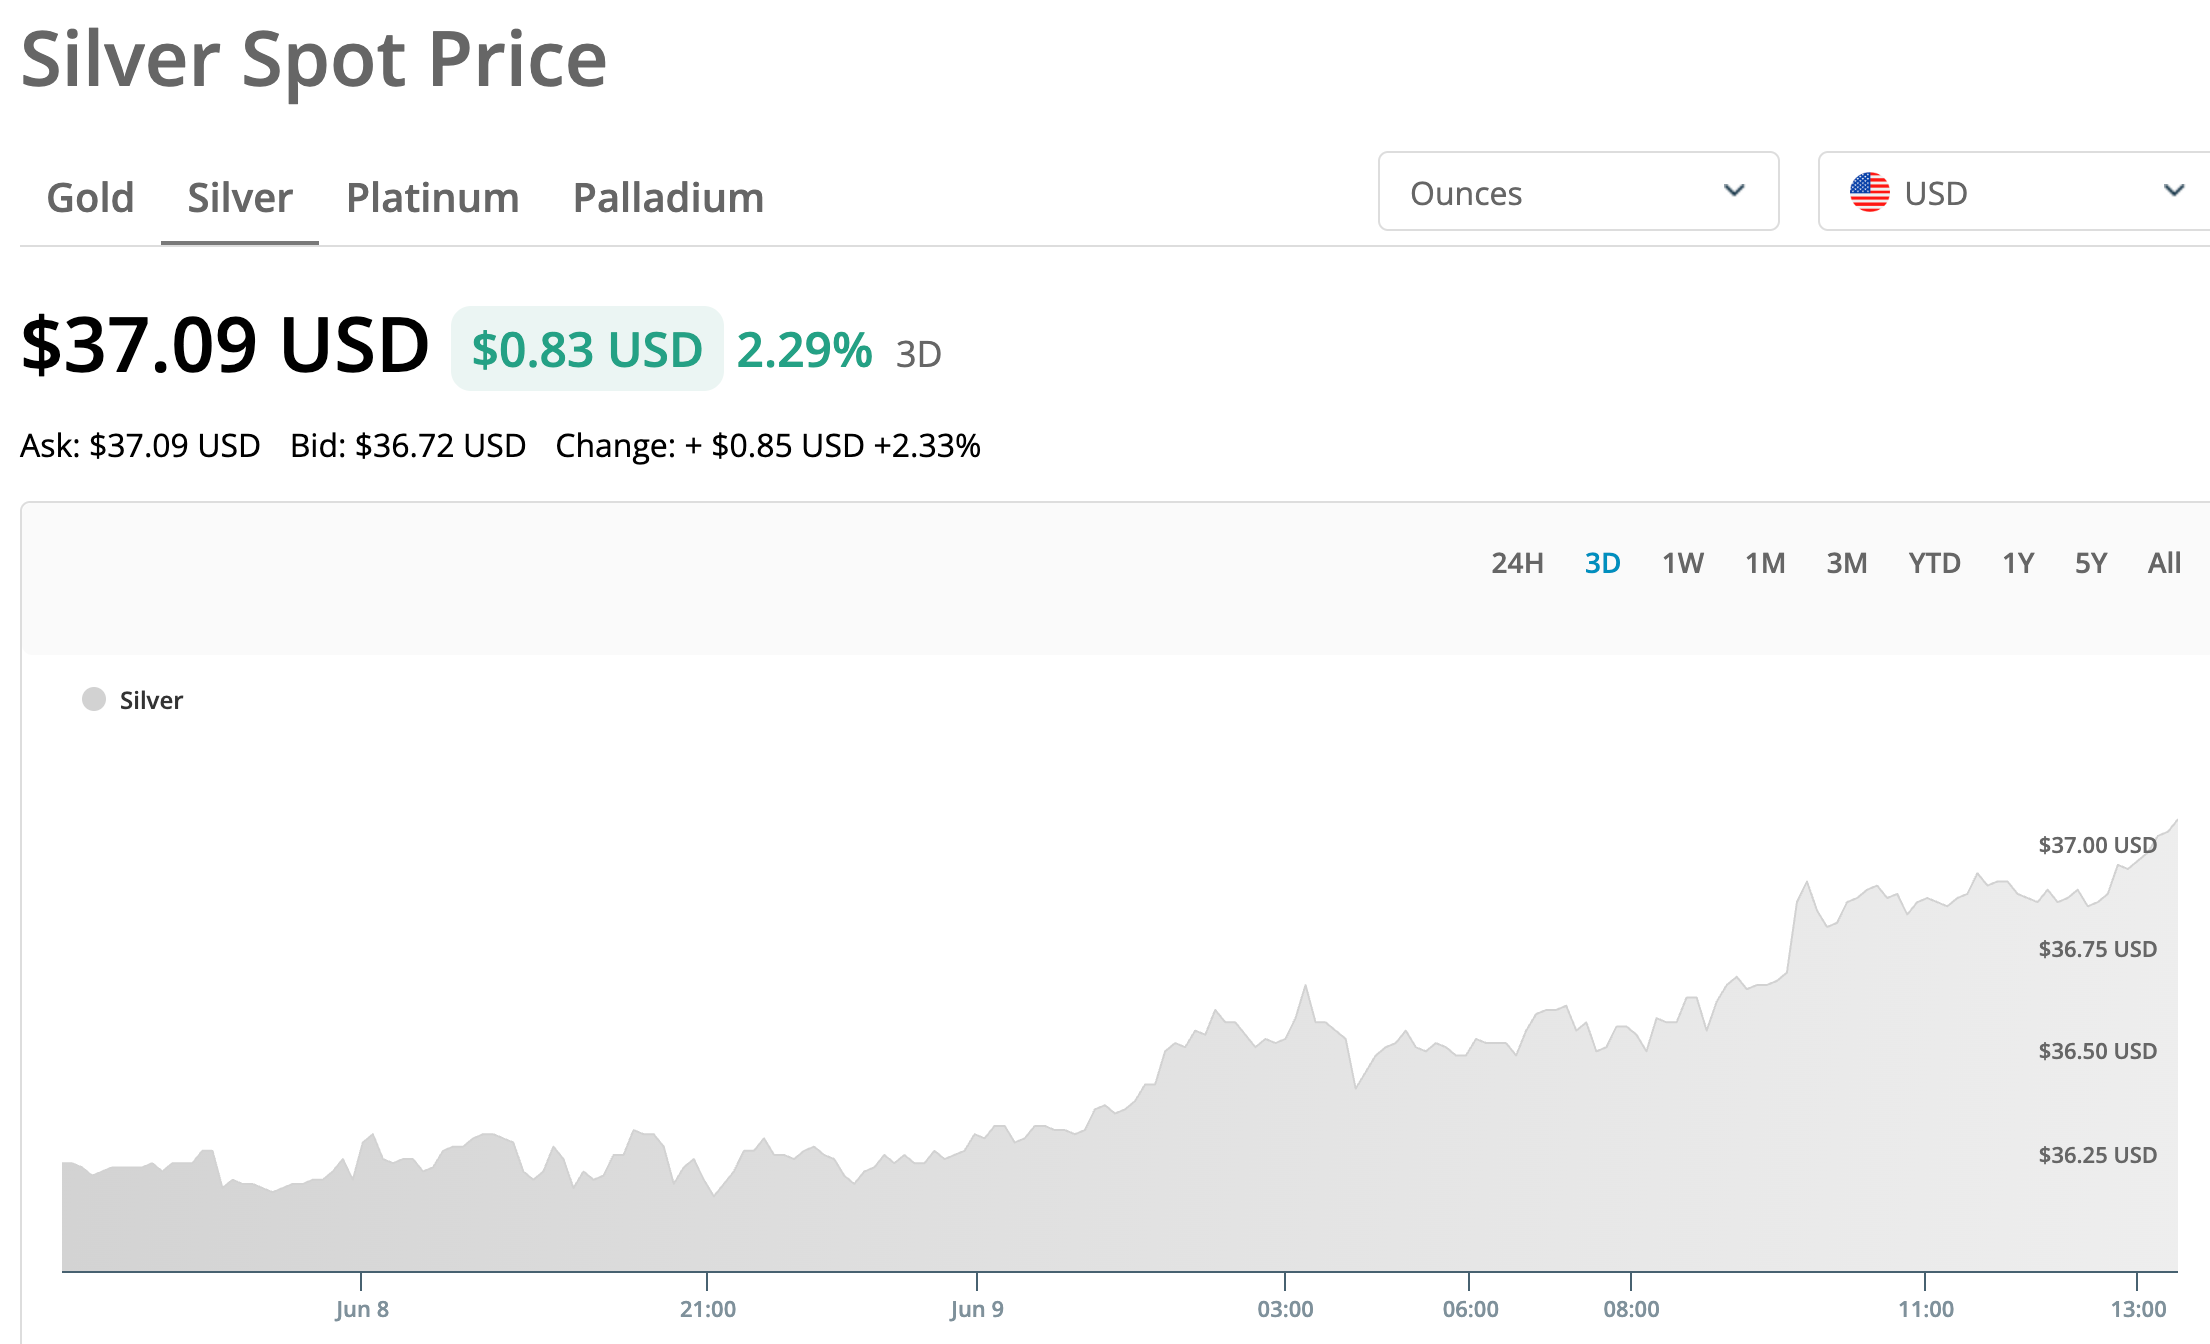
Task: Select the 5Y chart range
Action: coord(2091,563)
